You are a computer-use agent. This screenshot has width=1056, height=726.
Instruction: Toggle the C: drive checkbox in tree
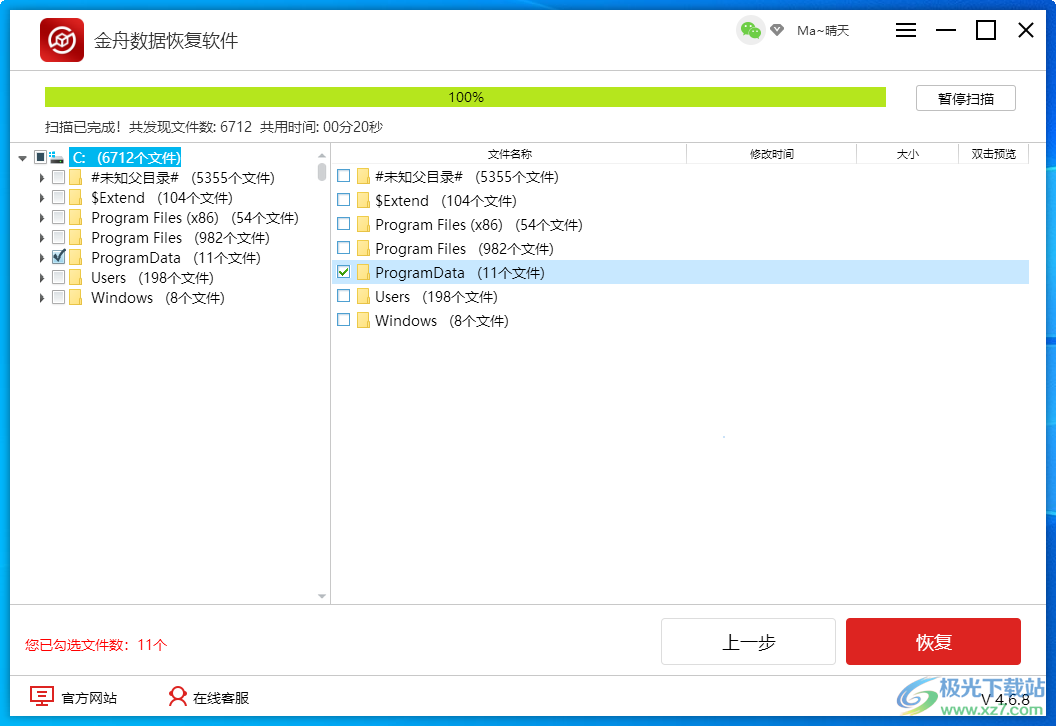(40, 158)
